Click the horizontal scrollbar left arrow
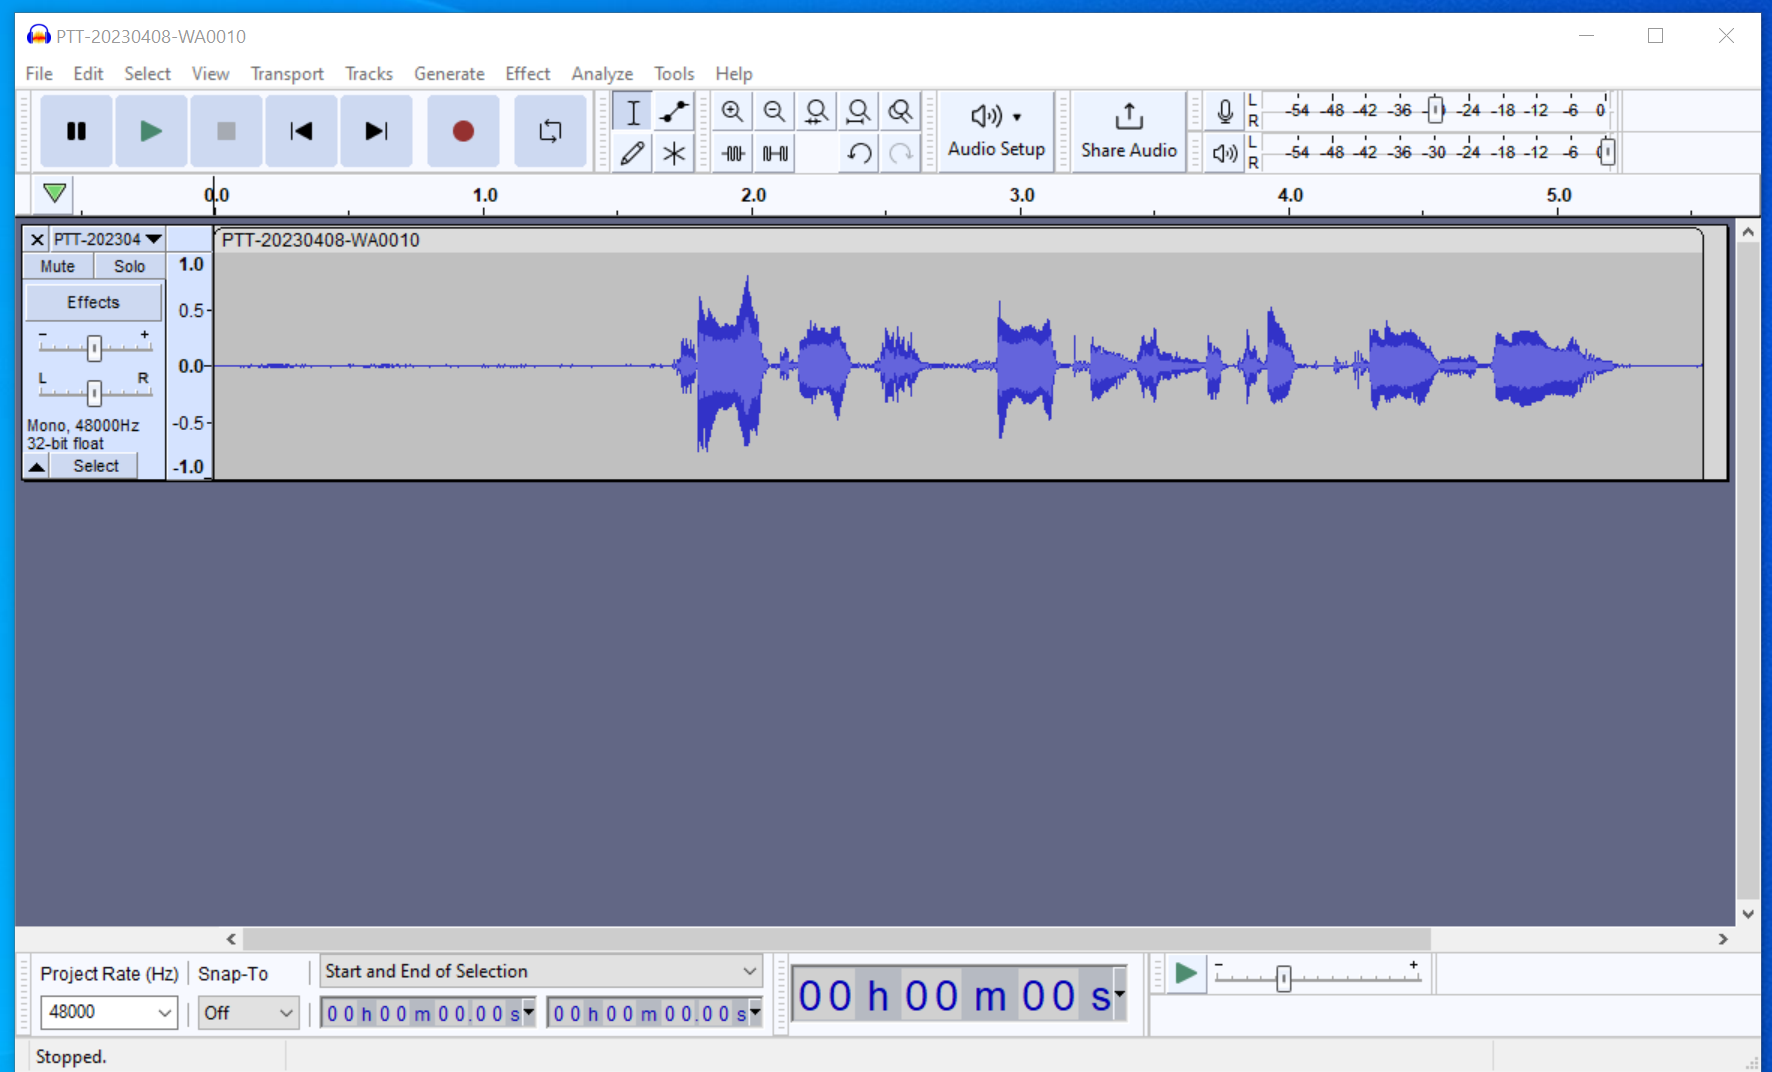The width and height of the screenshot is (1772, 1072). (x=231, y=939)
